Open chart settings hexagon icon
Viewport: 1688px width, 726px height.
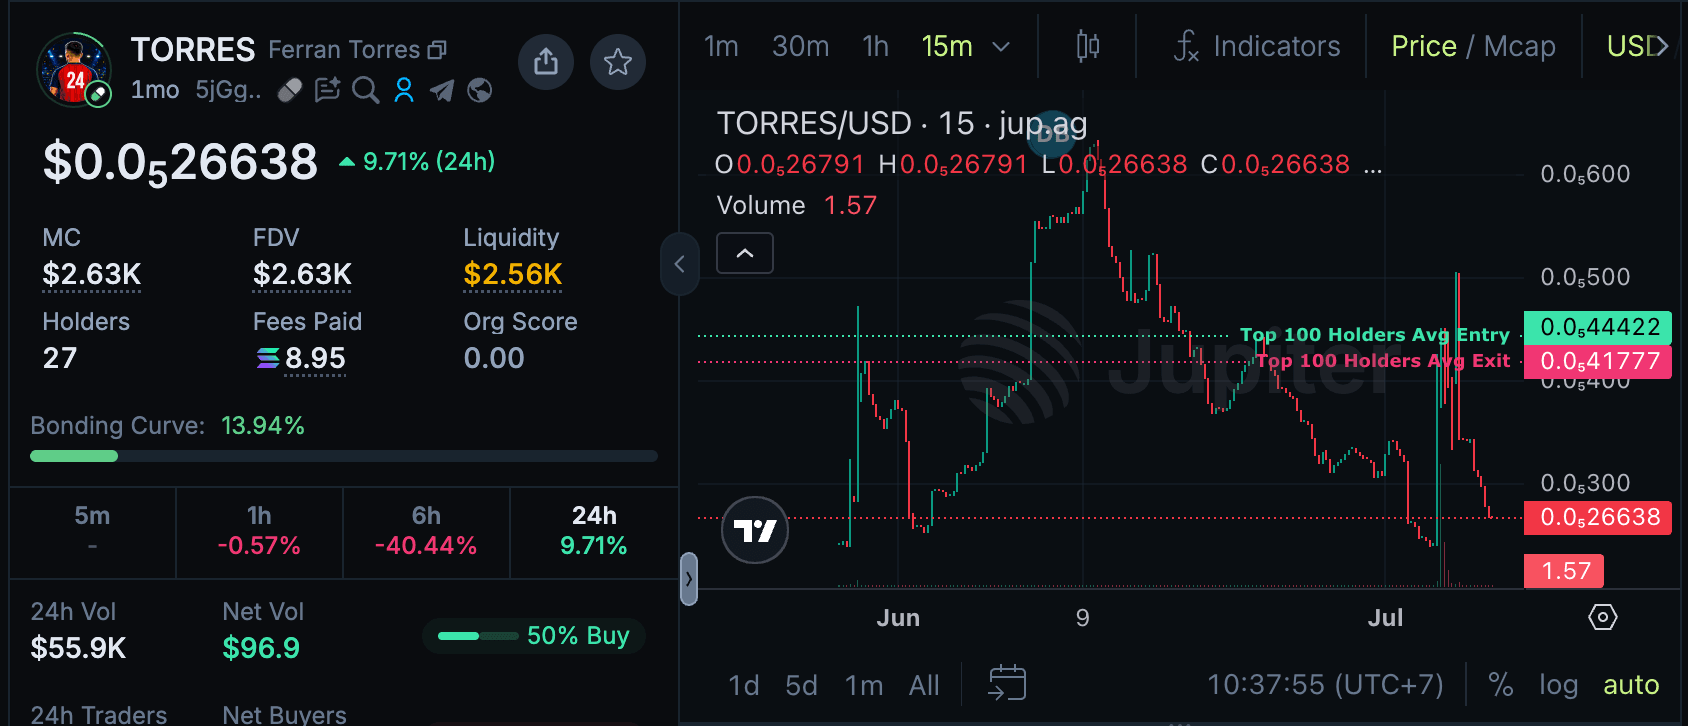(x=1603, y=617)
